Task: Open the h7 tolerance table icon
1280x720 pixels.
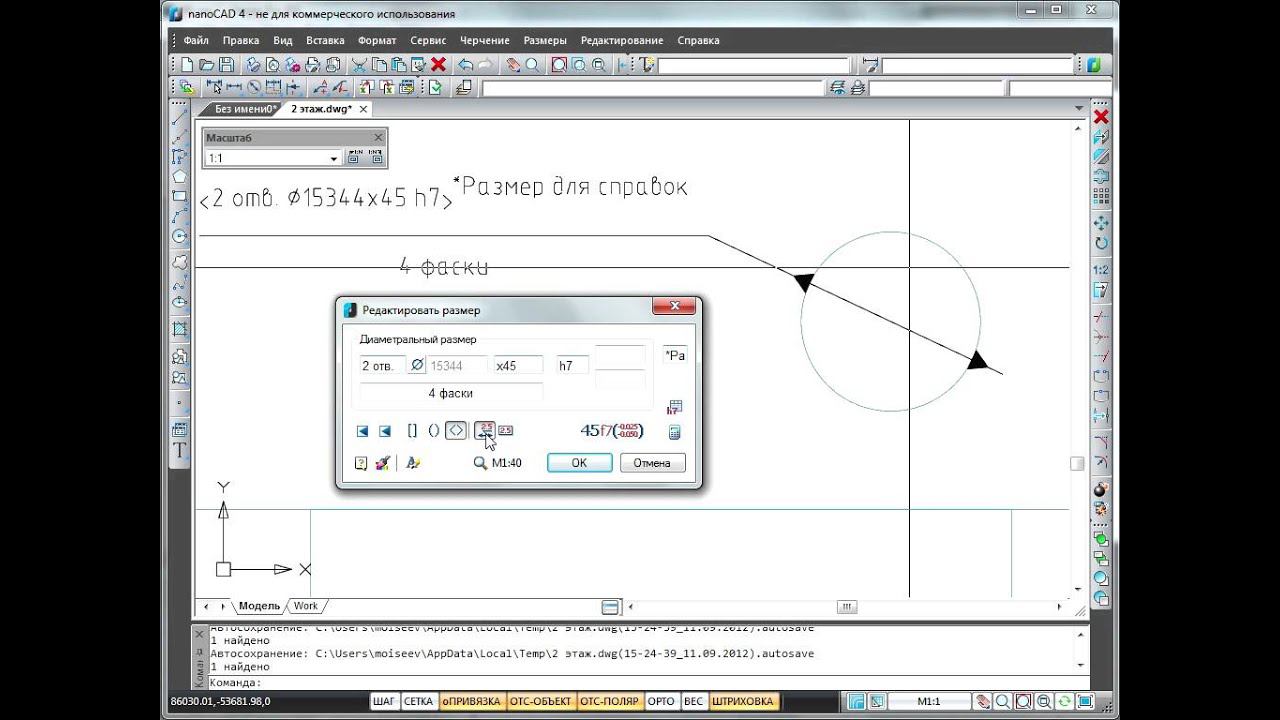Action: (x=674, y=407)
